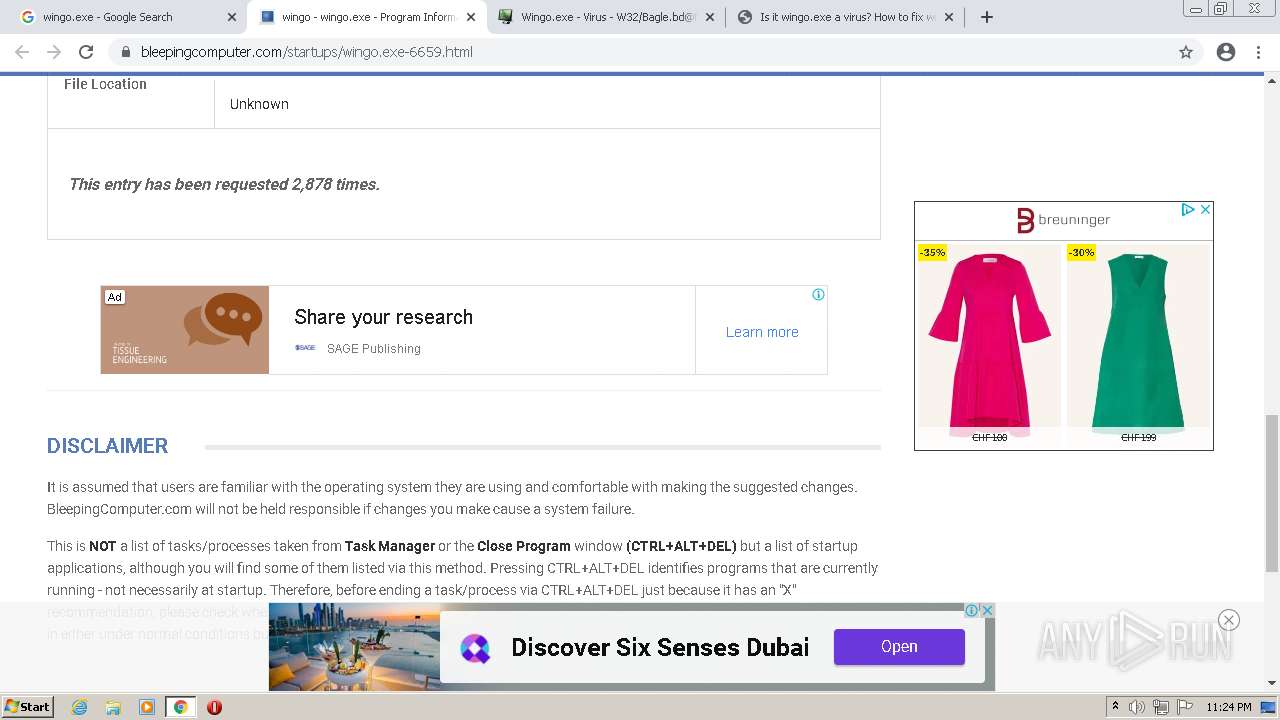The height and width of the screenshot is (720, 1280).
Task: Open the Chrome three-dot menu
Action: (x=1258, y=52)
